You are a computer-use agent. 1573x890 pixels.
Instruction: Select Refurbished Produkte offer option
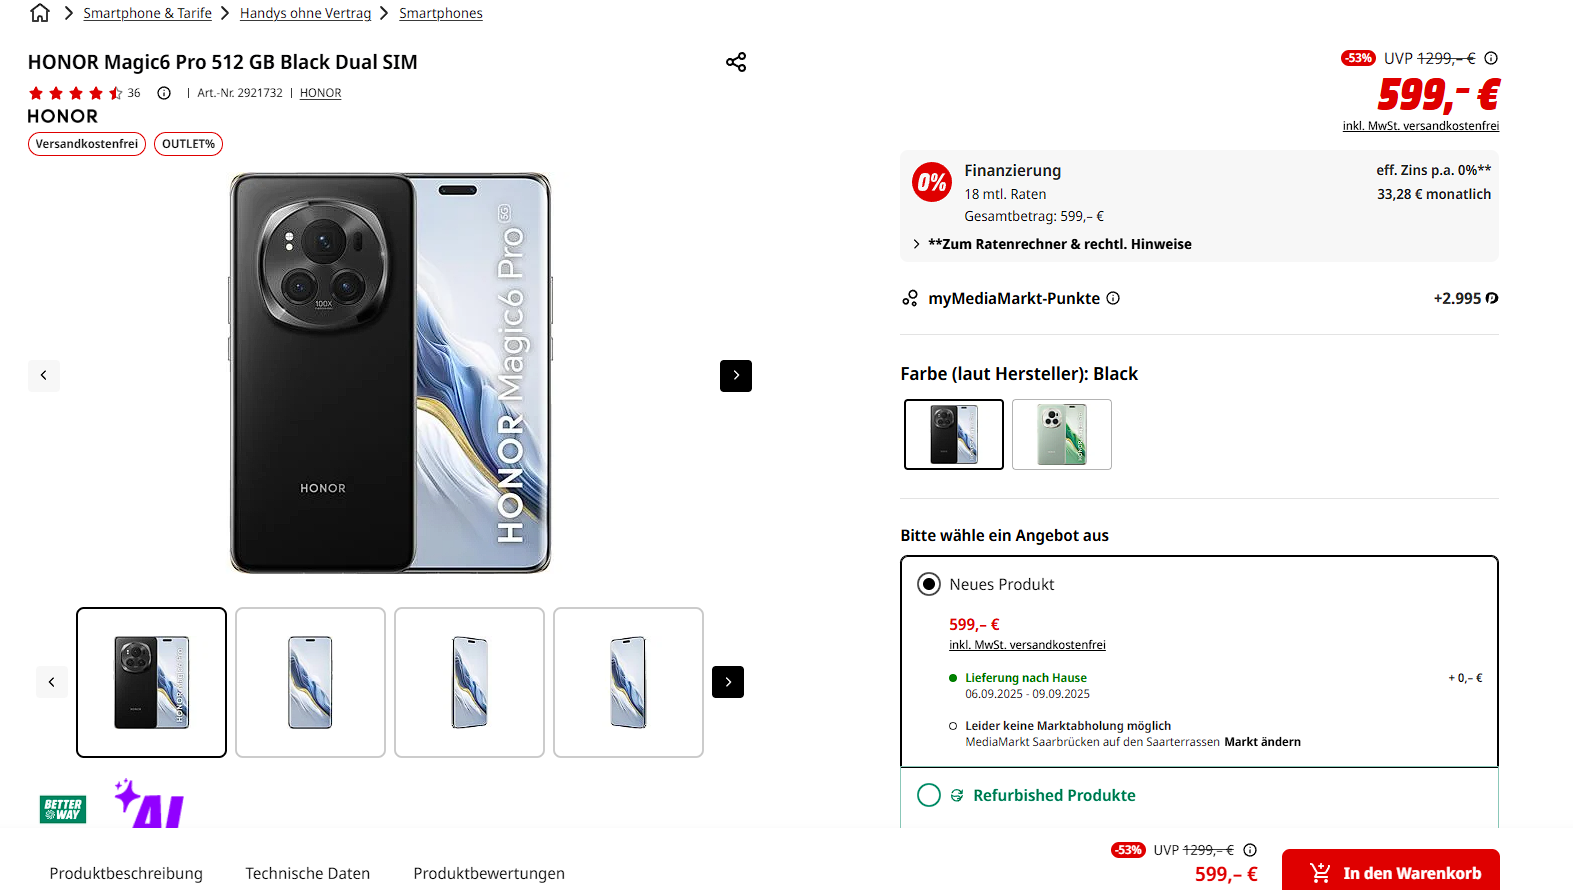pos(929,795)
